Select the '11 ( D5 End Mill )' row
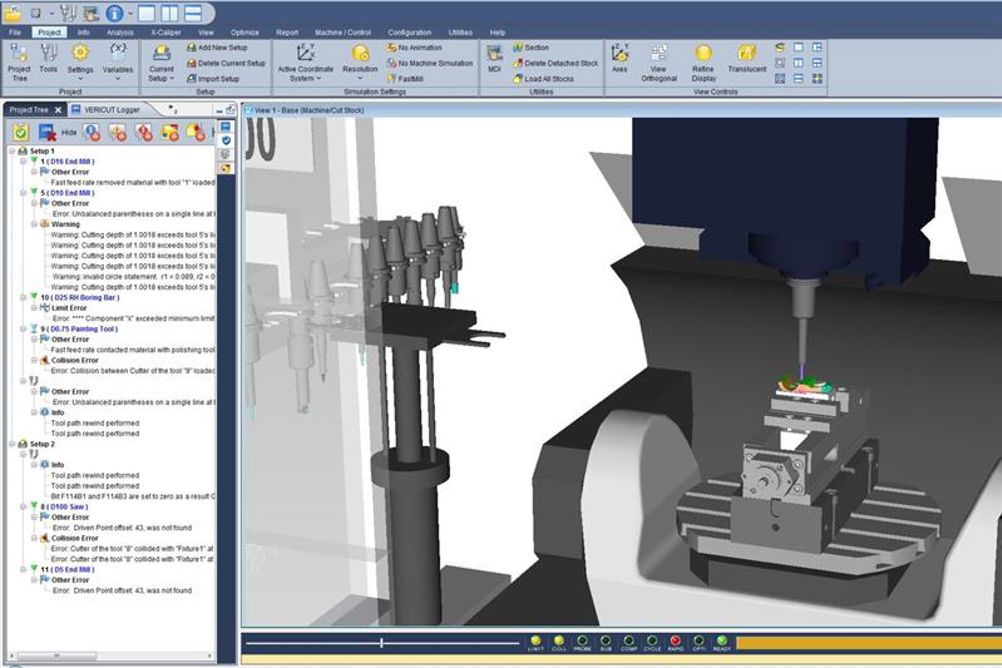 point(67,569)
